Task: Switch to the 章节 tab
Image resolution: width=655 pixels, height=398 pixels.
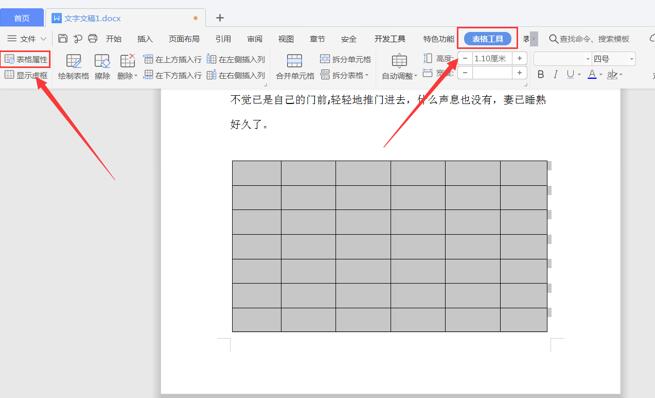Action: [317, 39]
